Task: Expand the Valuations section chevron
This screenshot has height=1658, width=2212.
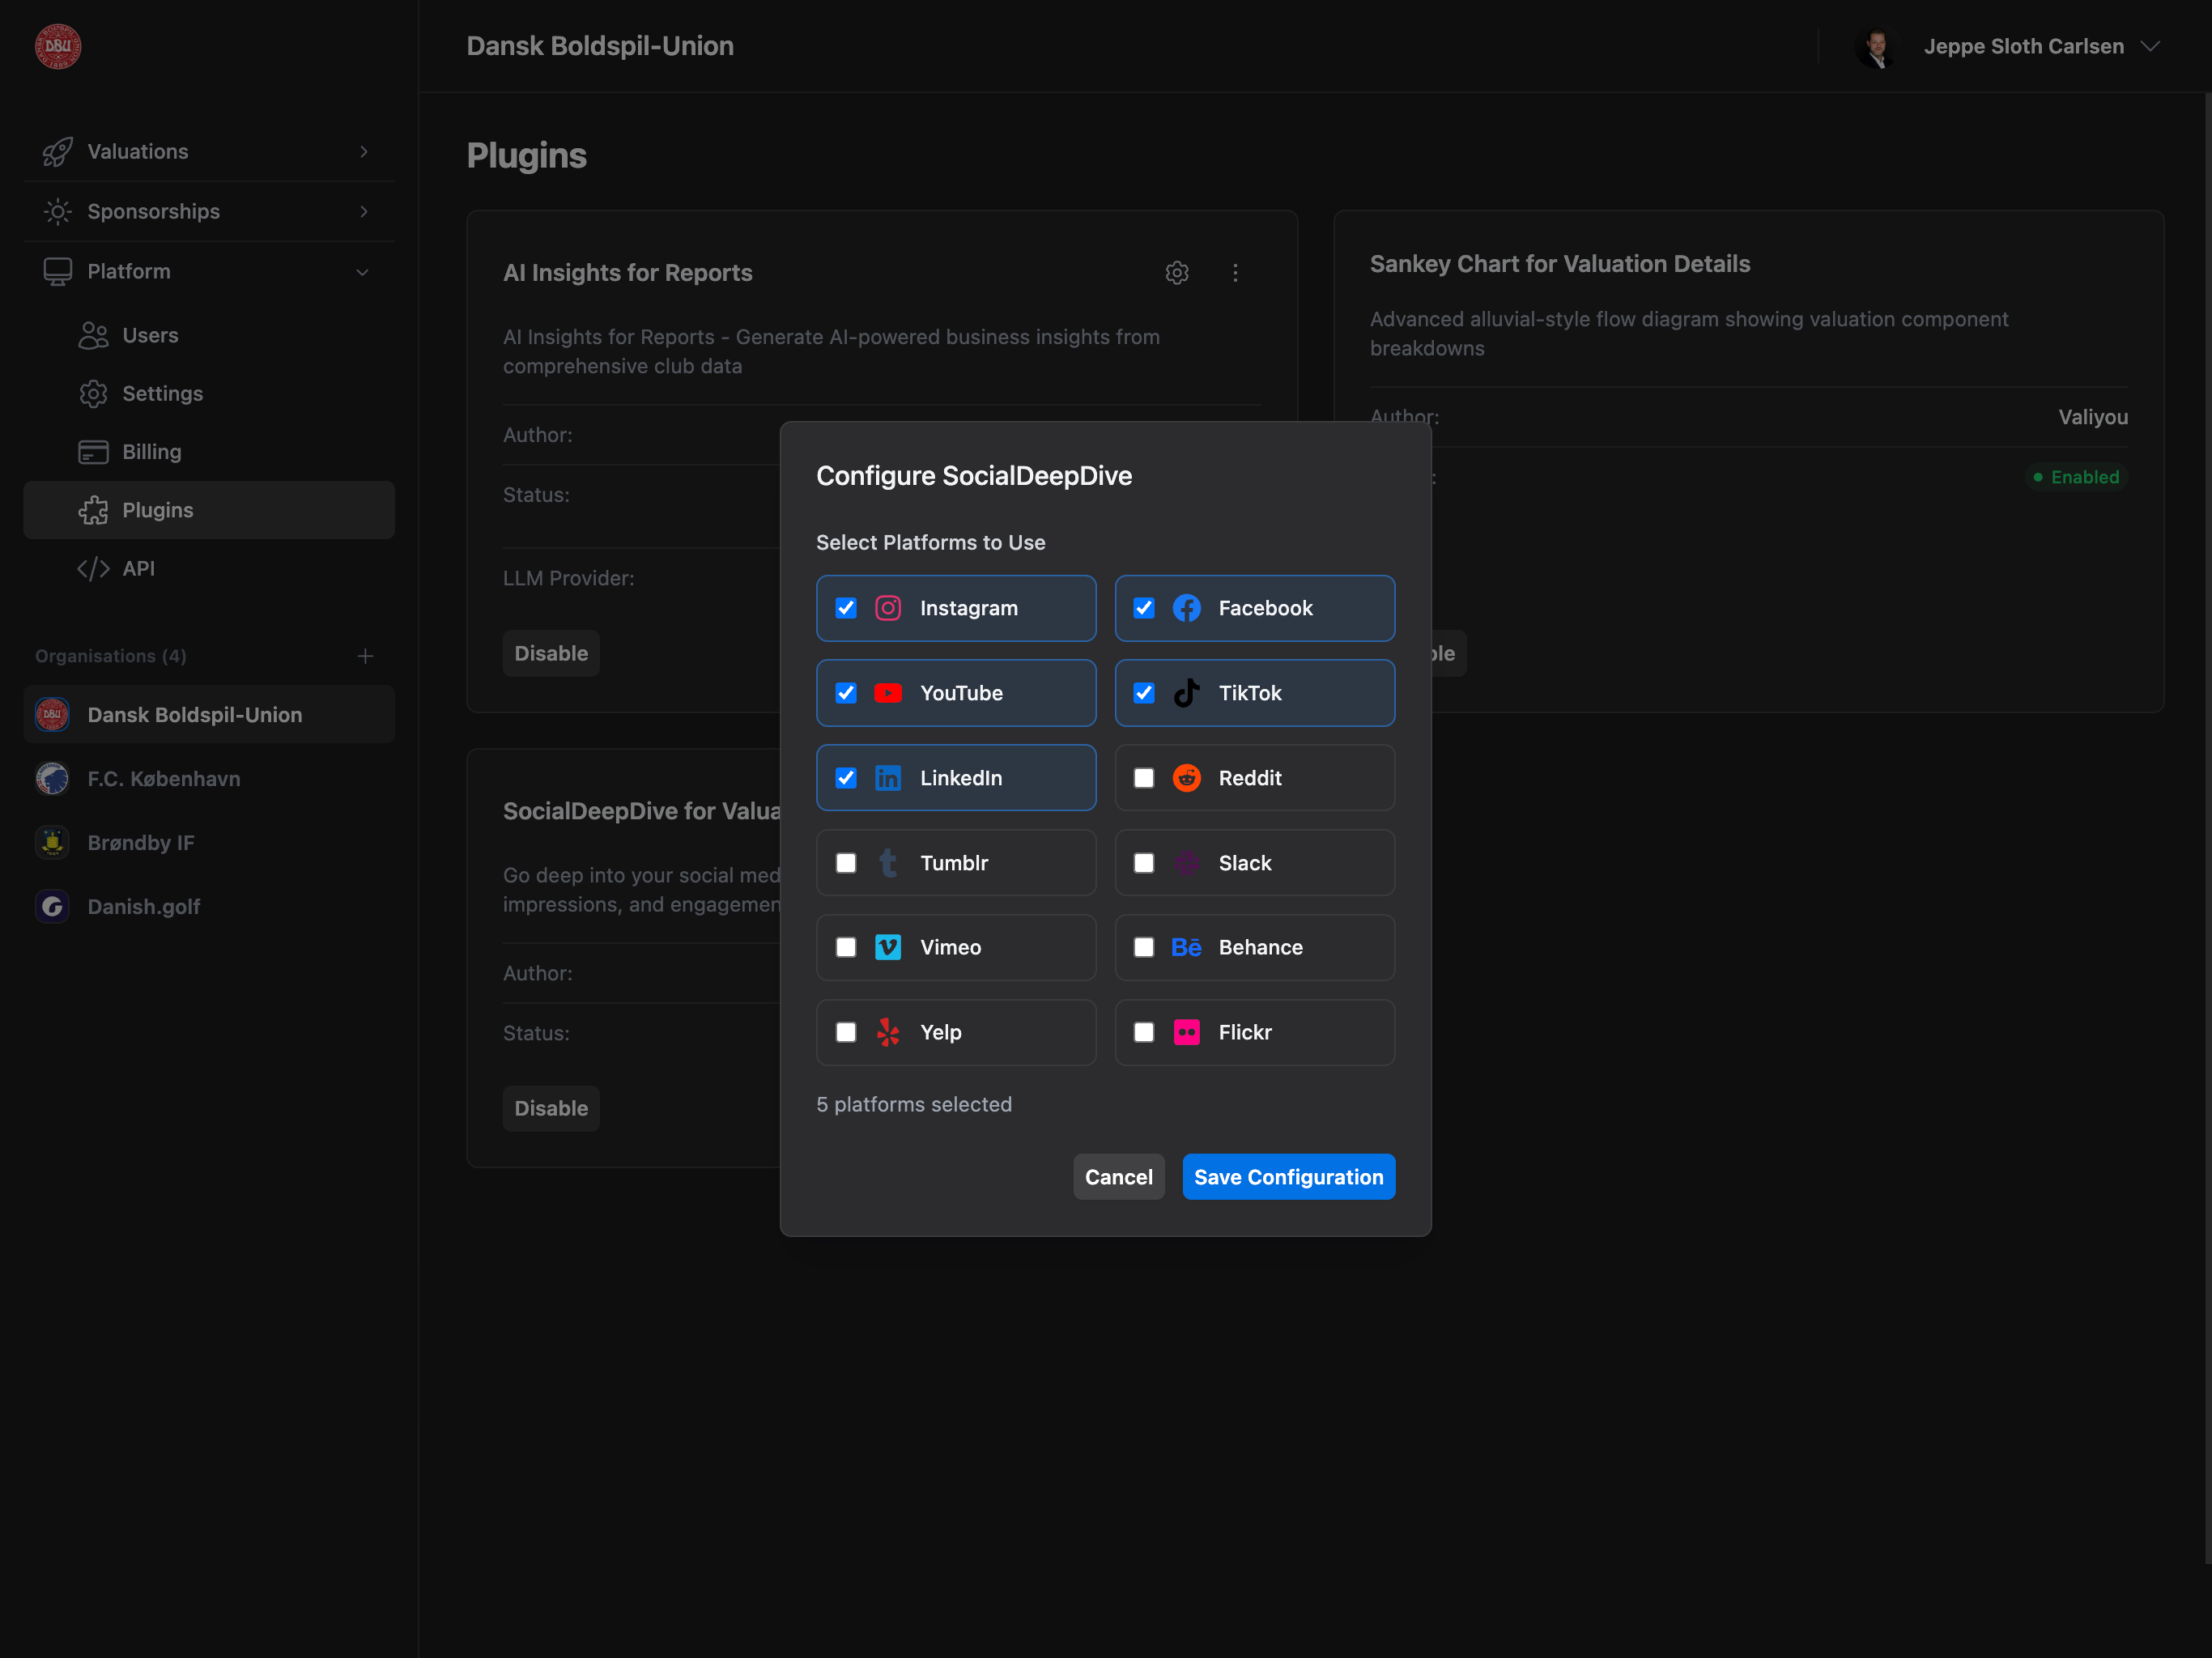Action: tap(363, 151)
